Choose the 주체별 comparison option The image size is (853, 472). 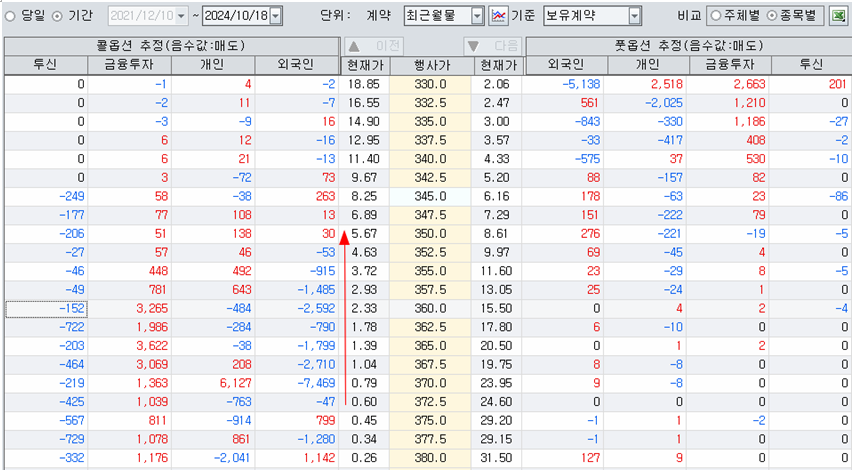click(x=717, y=16)
